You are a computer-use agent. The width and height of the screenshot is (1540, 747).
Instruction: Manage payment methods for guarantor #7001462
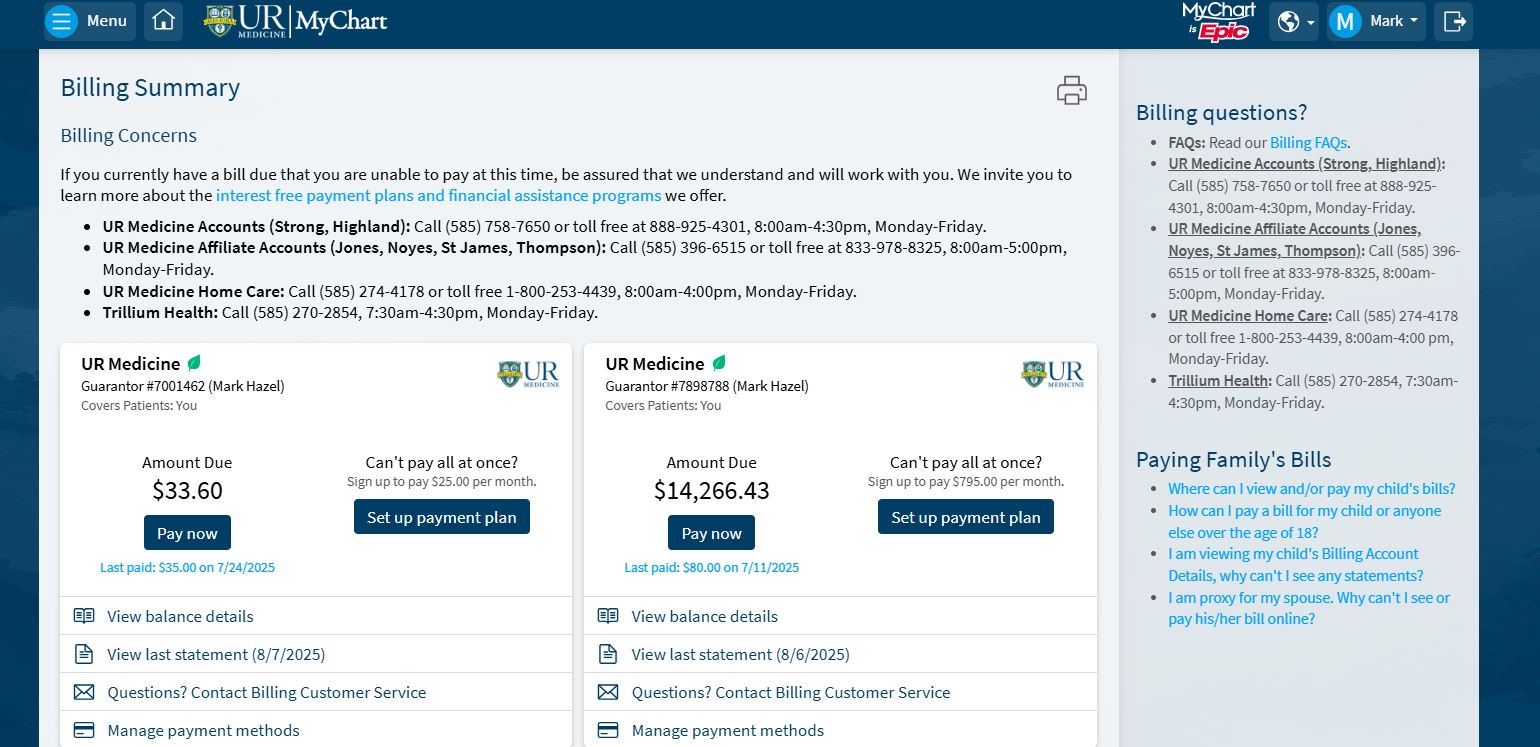(203, 730)
